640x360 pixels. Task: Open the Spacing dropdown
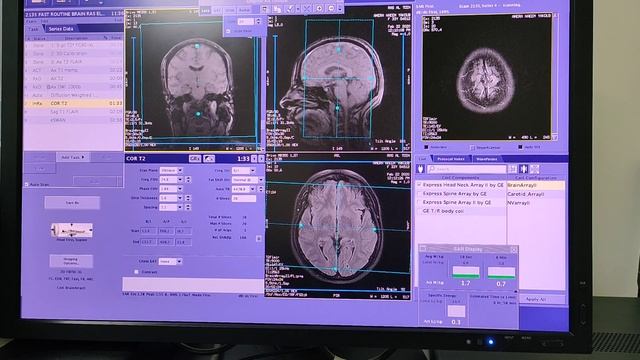tap(180, 207)
